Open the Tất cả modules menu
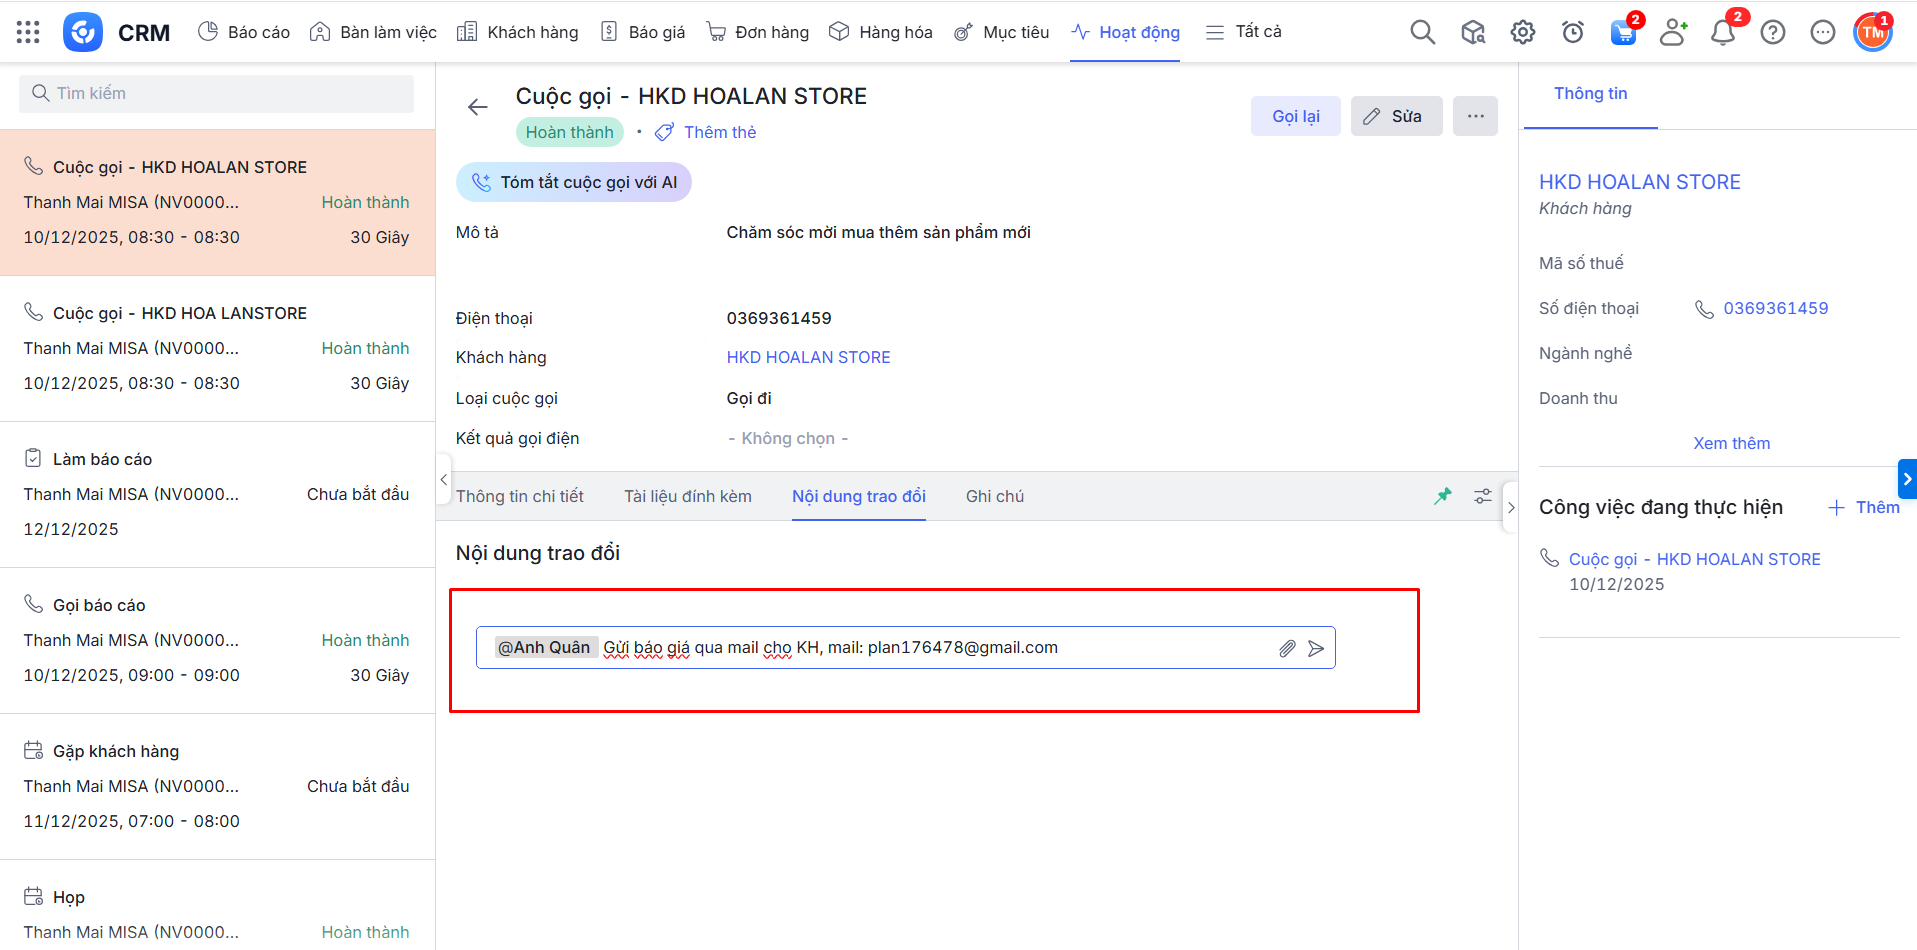The height and width of the screenshot is (950, 1917). pos(1244,32)
